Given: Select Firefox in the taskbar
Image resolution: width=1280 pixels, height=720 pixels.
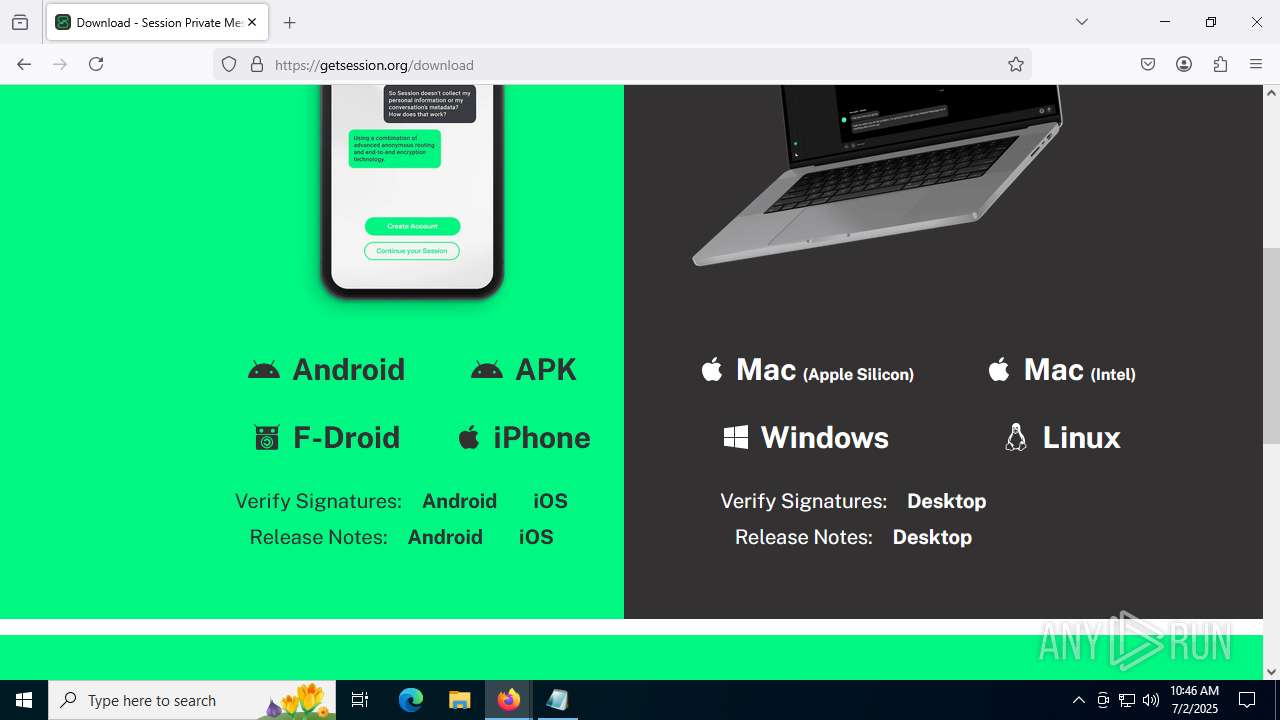Looking at the screenshot, I should click(508, 700).
